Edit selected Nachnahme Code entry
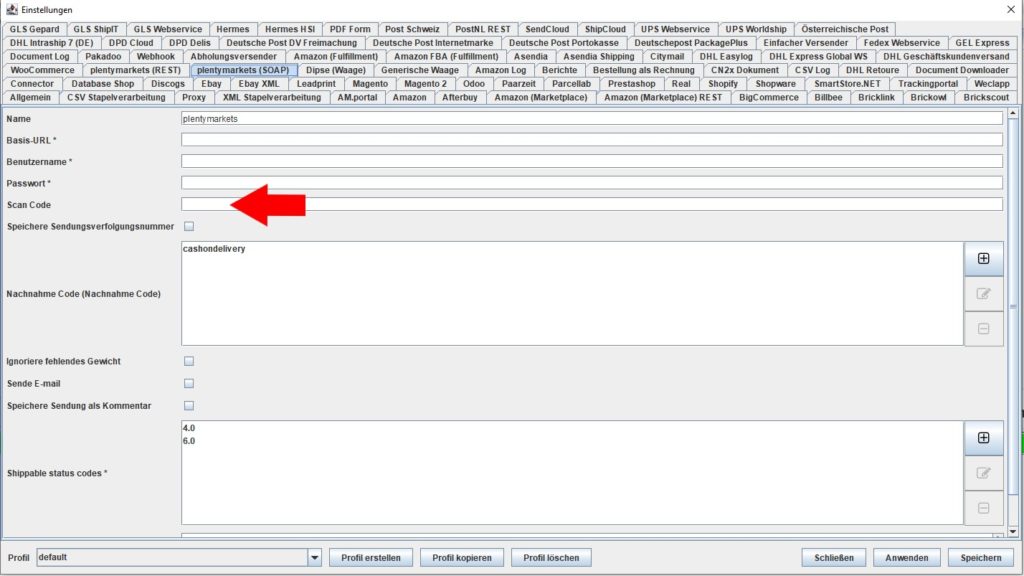Screen dimensions: 1024x576 984,294
